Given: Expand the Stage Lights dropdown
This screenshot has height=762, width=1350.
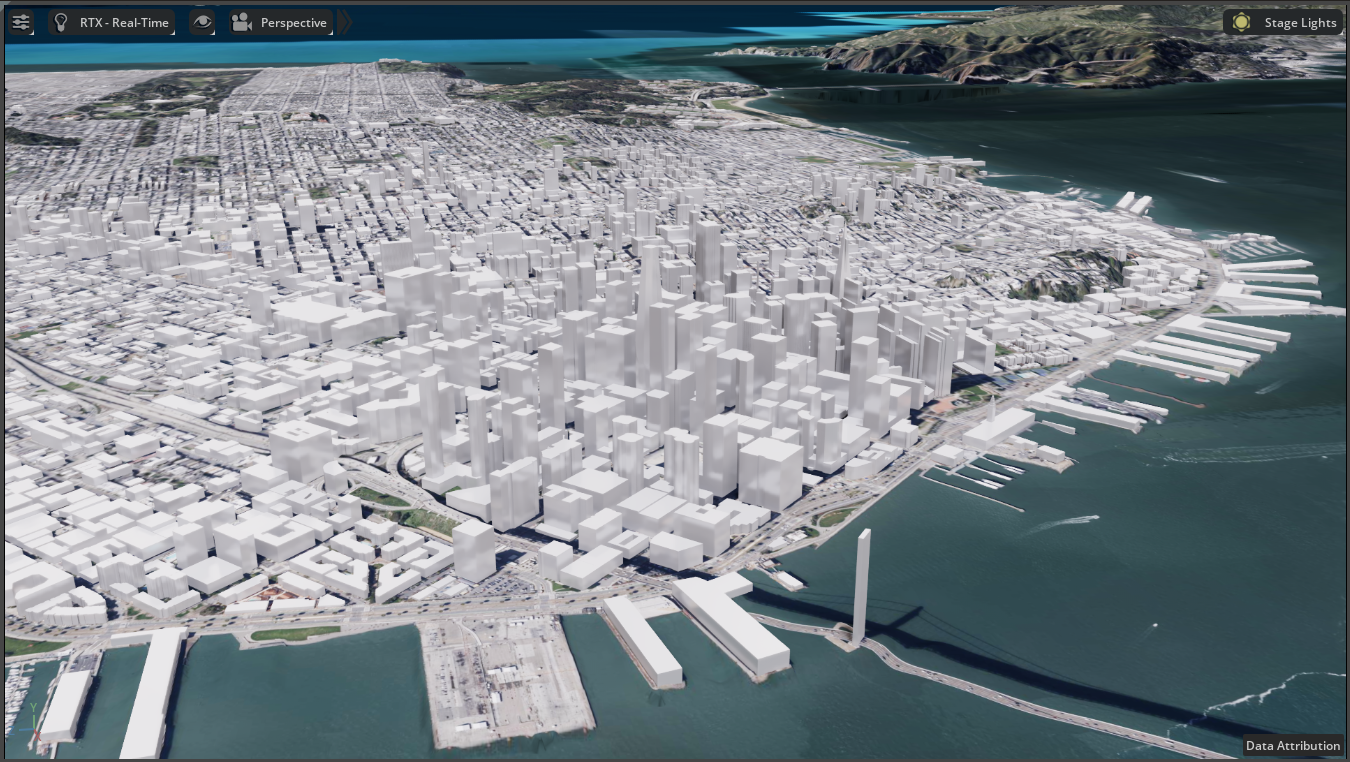Looking at the screenshot, I should tap(1282, 22).
